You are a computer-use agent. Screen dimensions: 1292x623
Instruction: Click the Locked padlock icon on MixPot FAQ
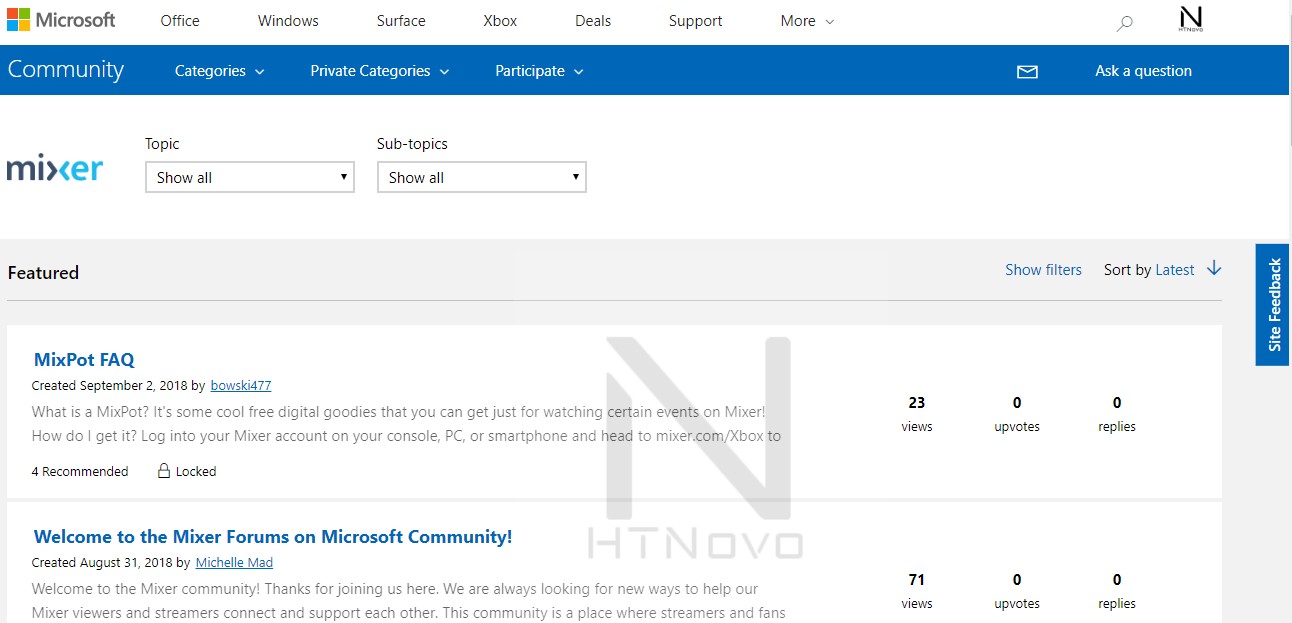pyautogui.click(x=162, y=470)
